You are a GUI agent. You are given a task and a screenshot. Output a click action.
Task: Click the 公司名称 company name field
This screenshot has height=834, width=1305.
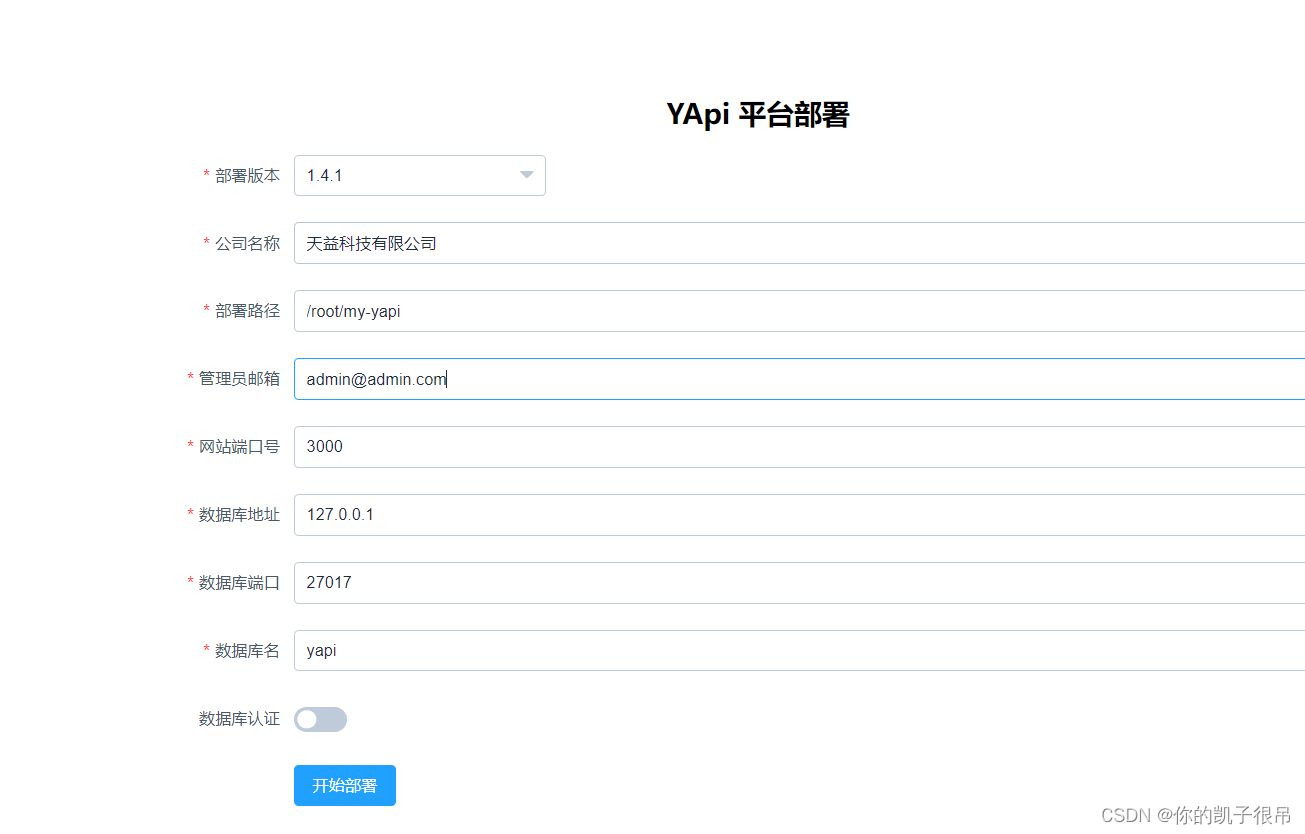pos(600,243)
